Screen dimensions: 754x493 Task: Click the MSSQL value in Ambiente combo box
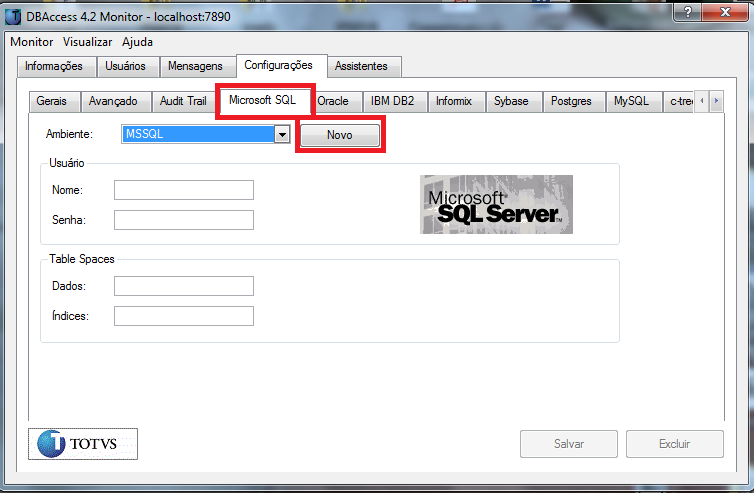[x=198, y=134]
